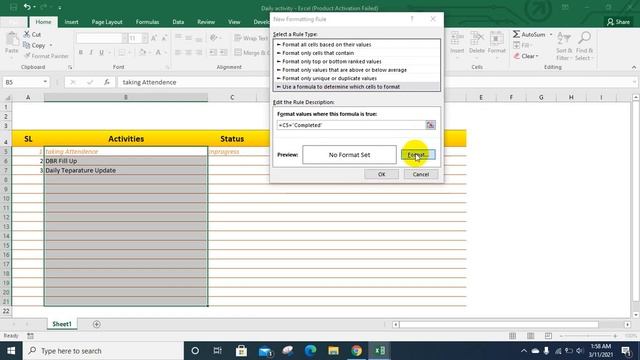Open the Page Layout ribbon tab
640x360 pixels.
pyautogui.click(x=107, y=22)
